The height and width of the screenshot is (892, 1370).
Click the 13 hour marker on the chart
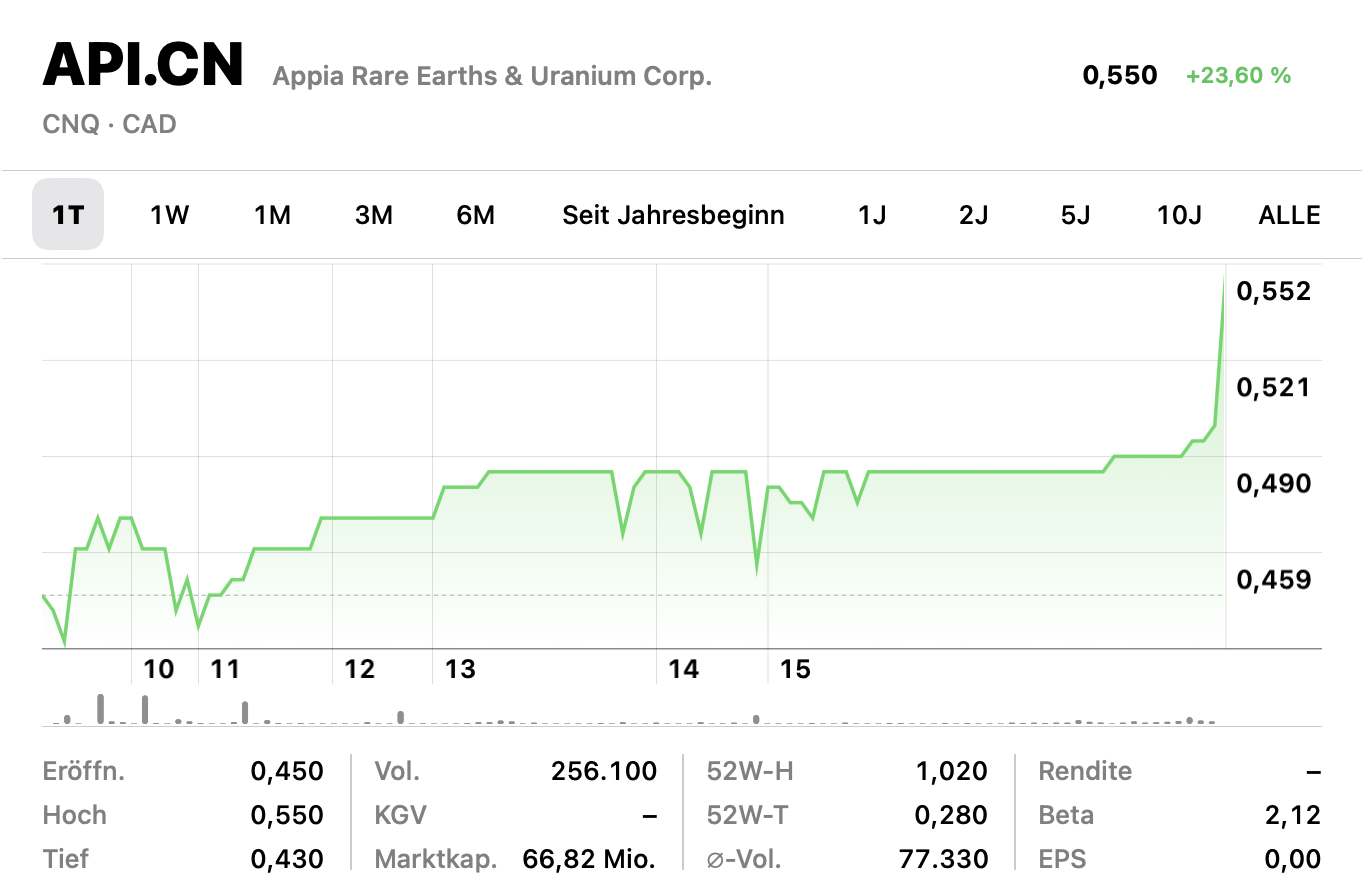[x=460, y=669]
